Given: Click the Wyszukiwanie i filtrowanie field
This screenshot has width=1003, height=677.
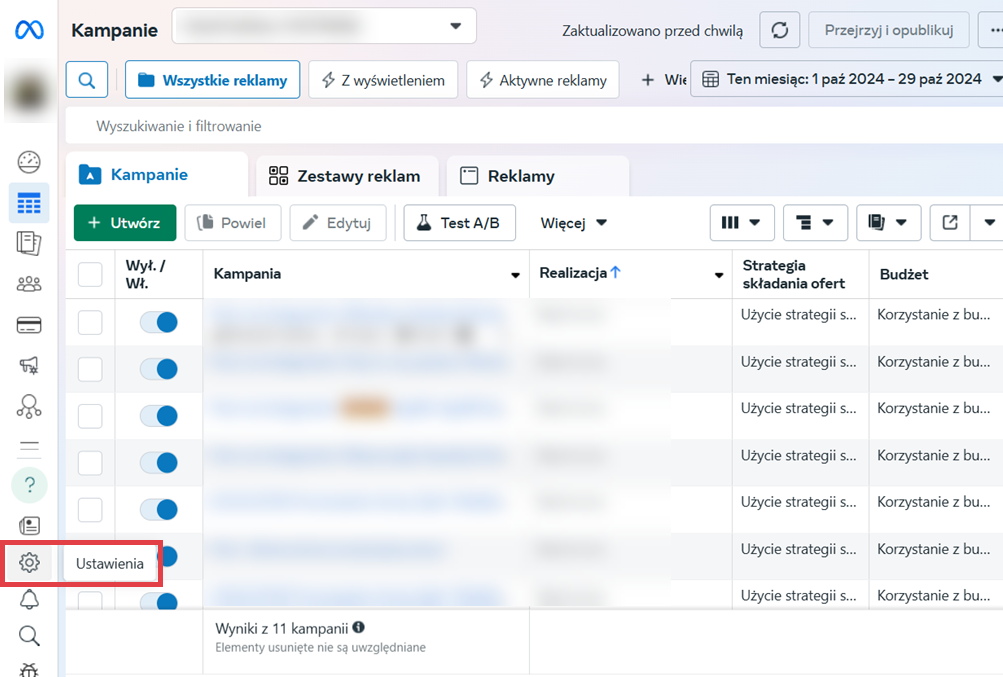Looking at the screenshot, I should [x=400, y=127].
